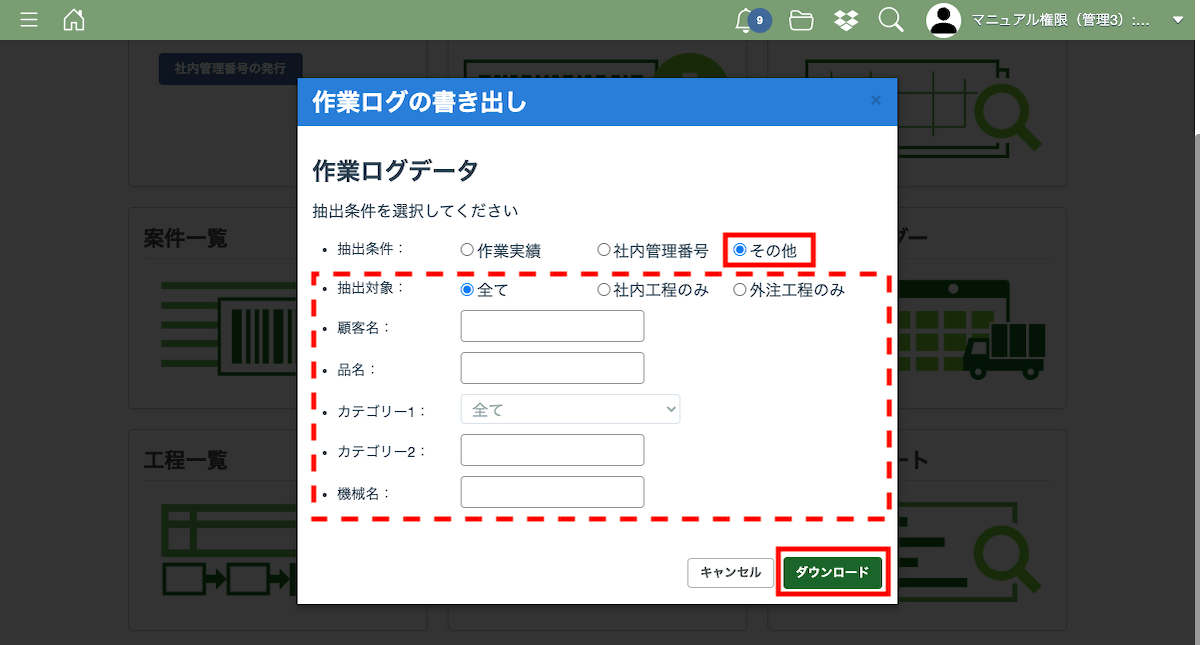1200x645 pixels.
Task: Expand the カテゴリー1 dropdown
Action: 570,410
